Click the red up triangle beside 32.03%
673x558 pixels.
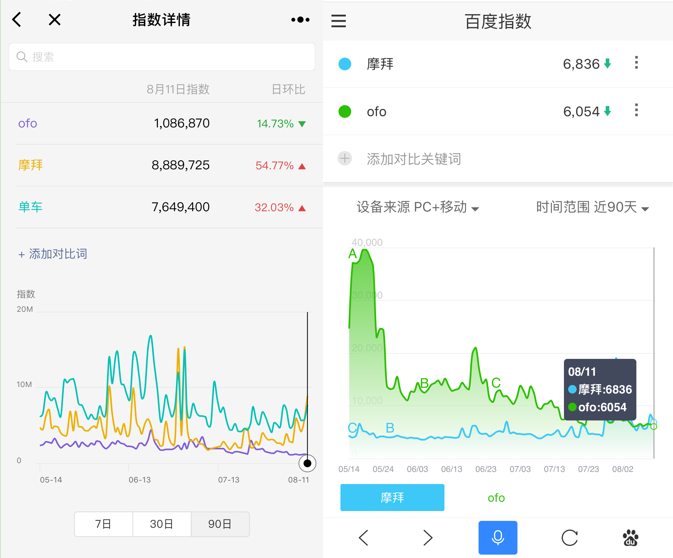coord(302,208)
